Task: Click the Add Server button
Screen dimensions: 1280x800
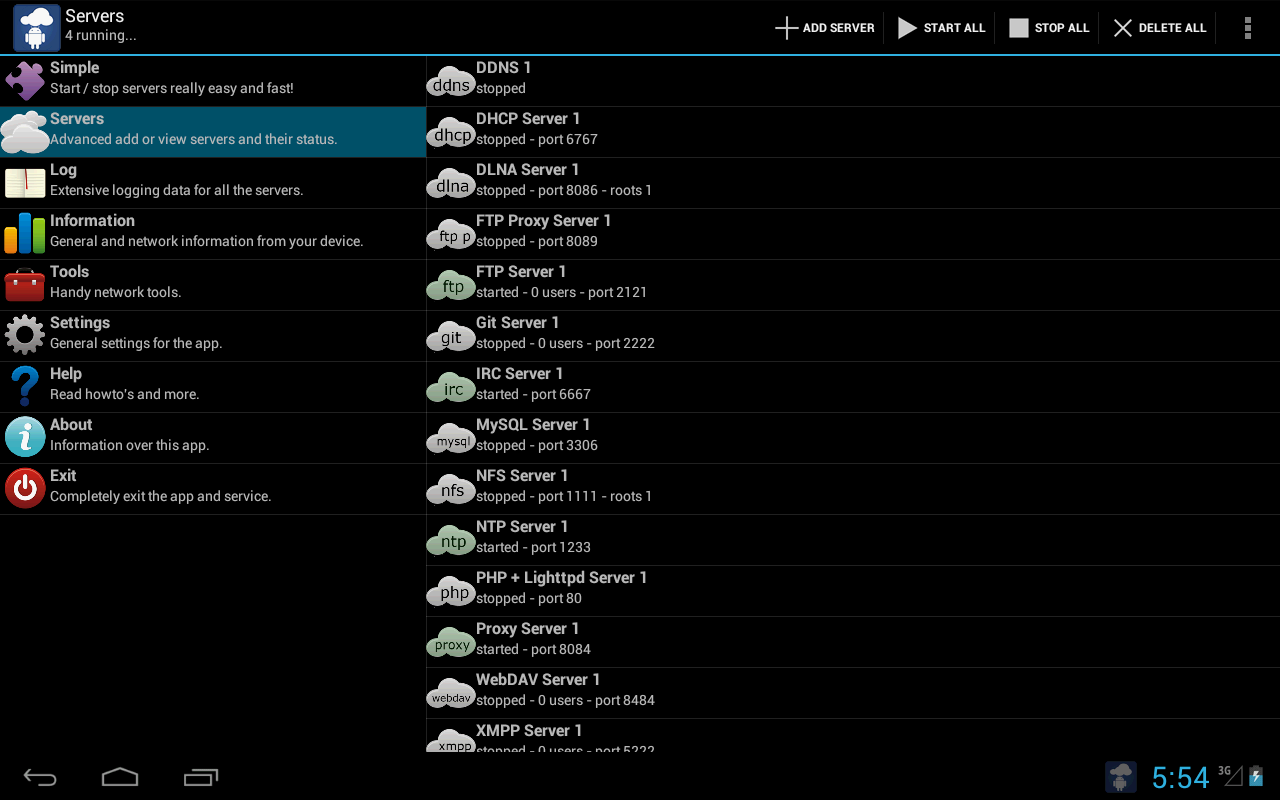Action: (x=825, y=28)
